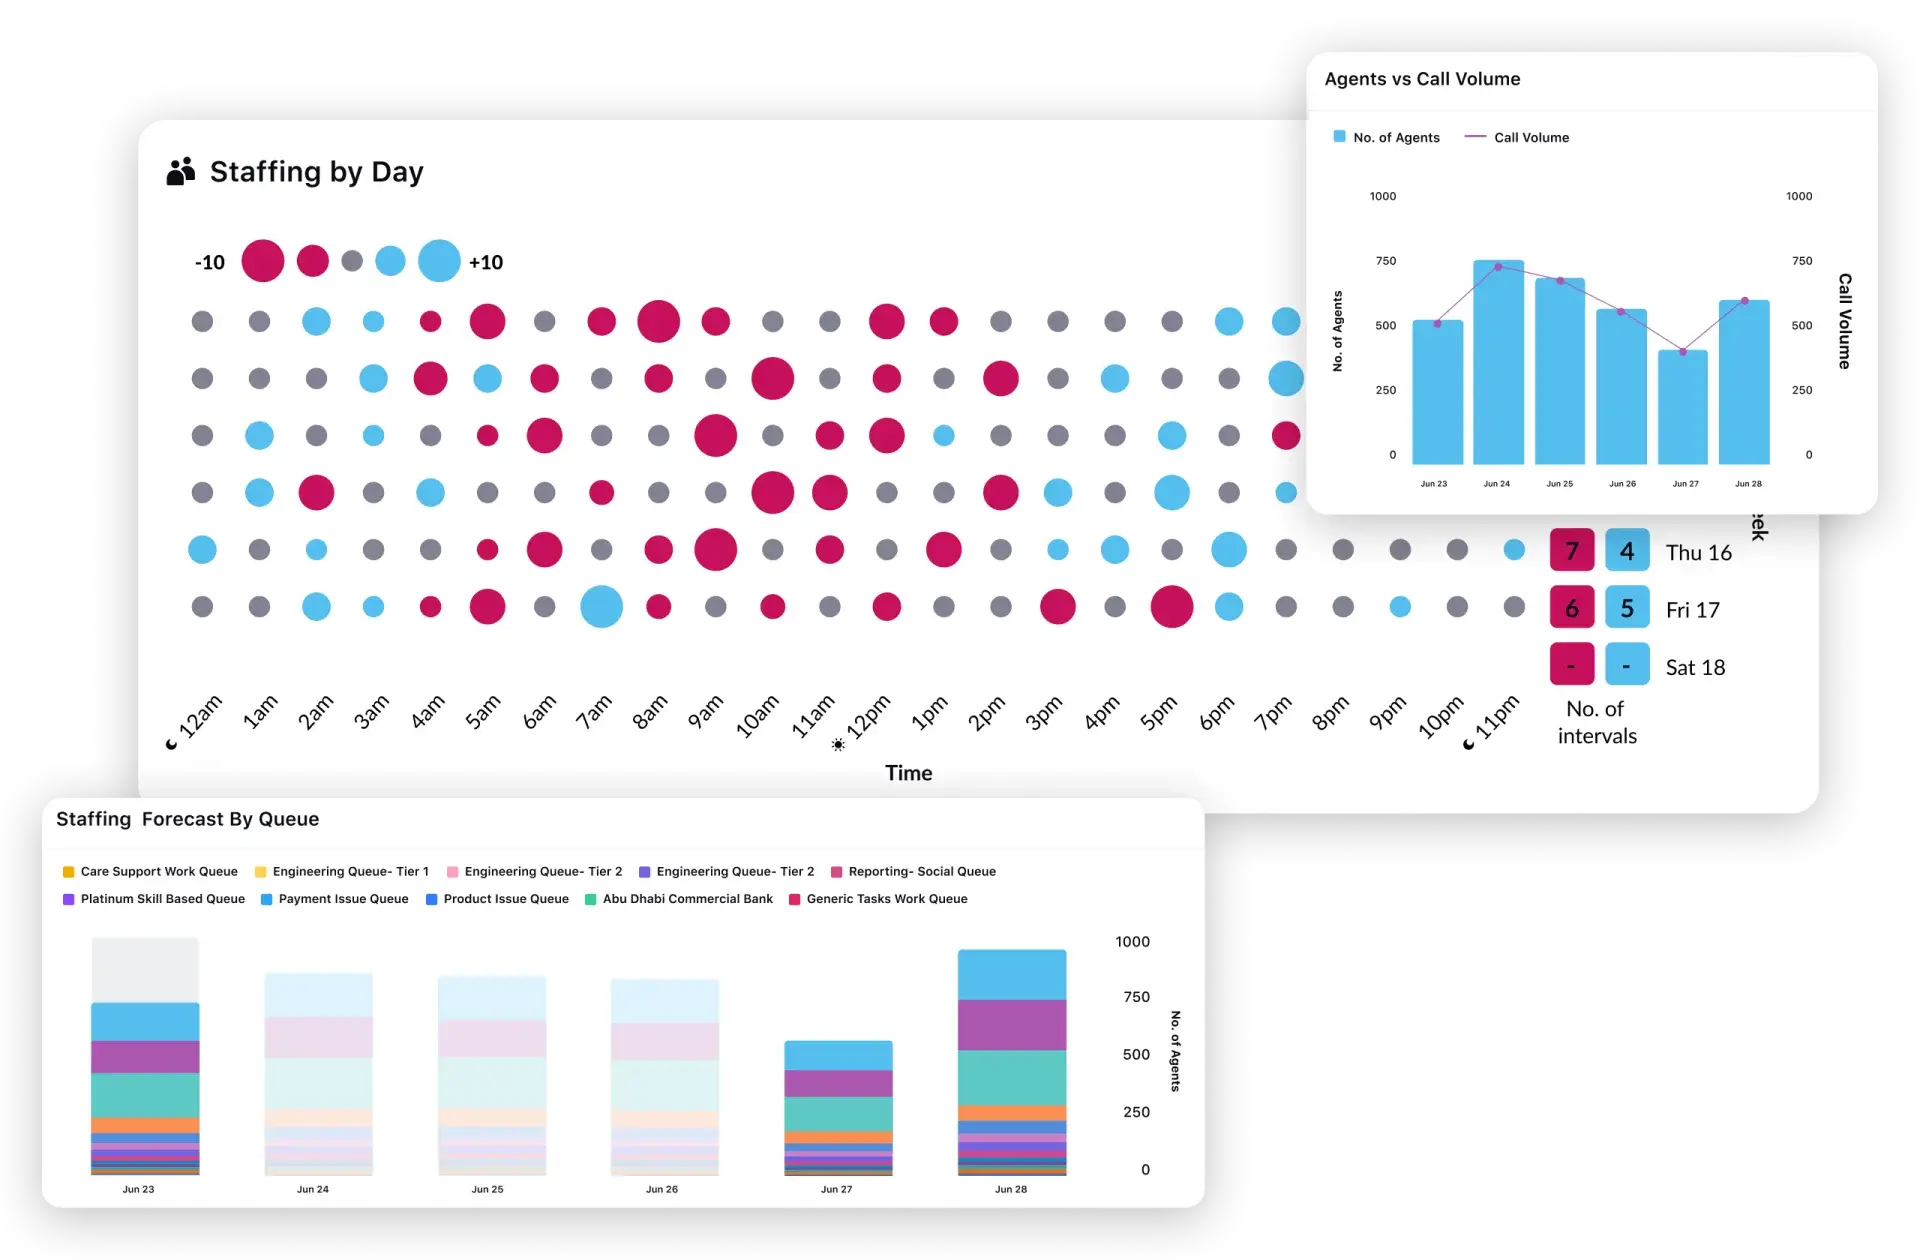Toggle Abu Dhabi Commercial Bank legend entry
This screenshot has width=1920, height=1260.
click(x=687, y=899)
